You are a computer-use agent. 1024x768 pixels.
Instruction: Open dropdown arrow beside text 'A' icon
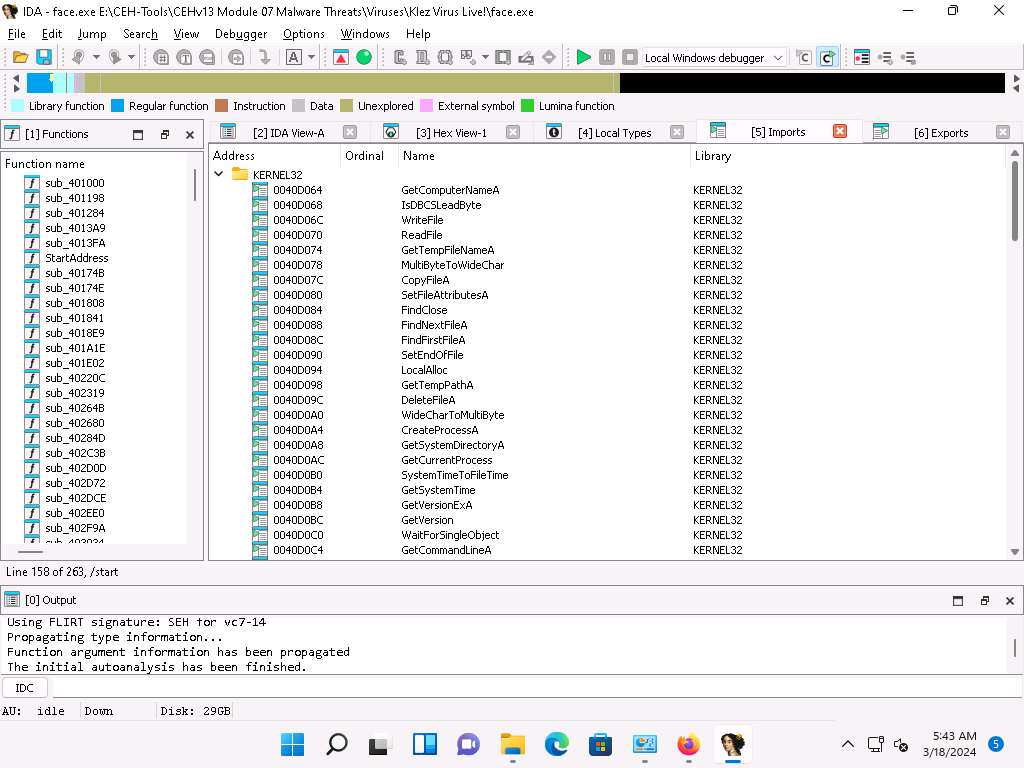(x=311, y=58)
